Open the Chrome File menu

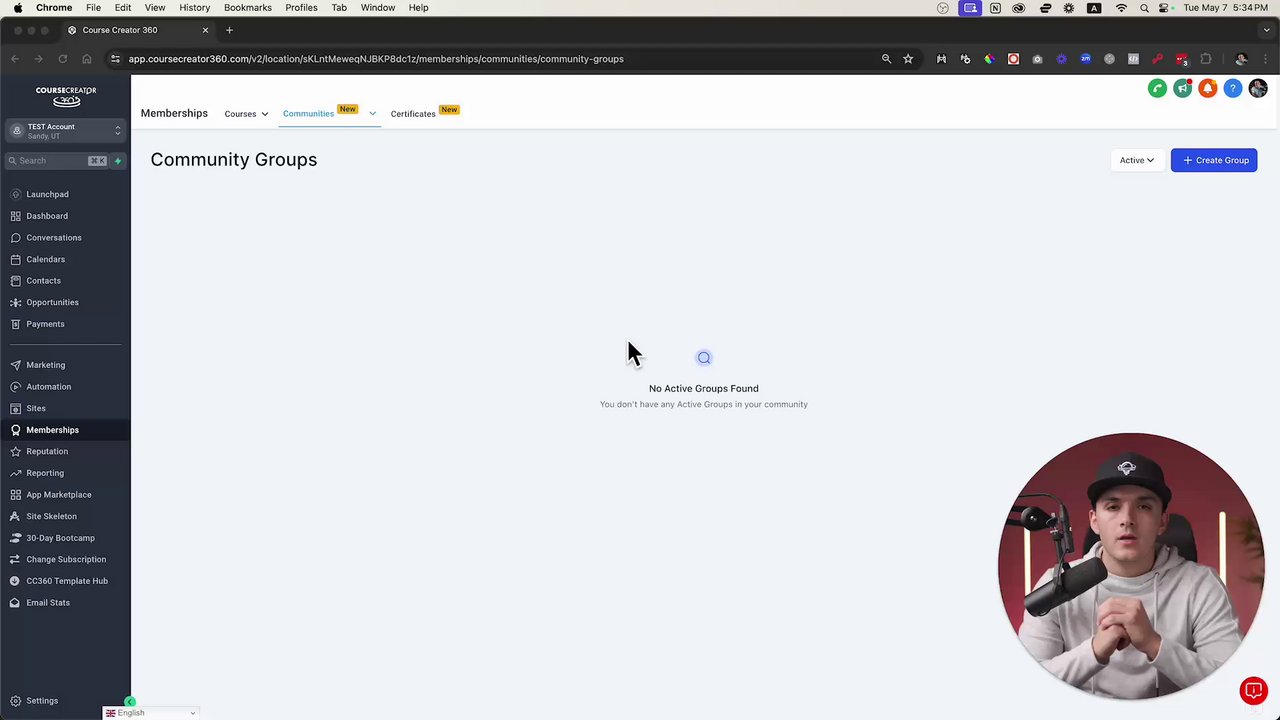(x=93, y=8)
